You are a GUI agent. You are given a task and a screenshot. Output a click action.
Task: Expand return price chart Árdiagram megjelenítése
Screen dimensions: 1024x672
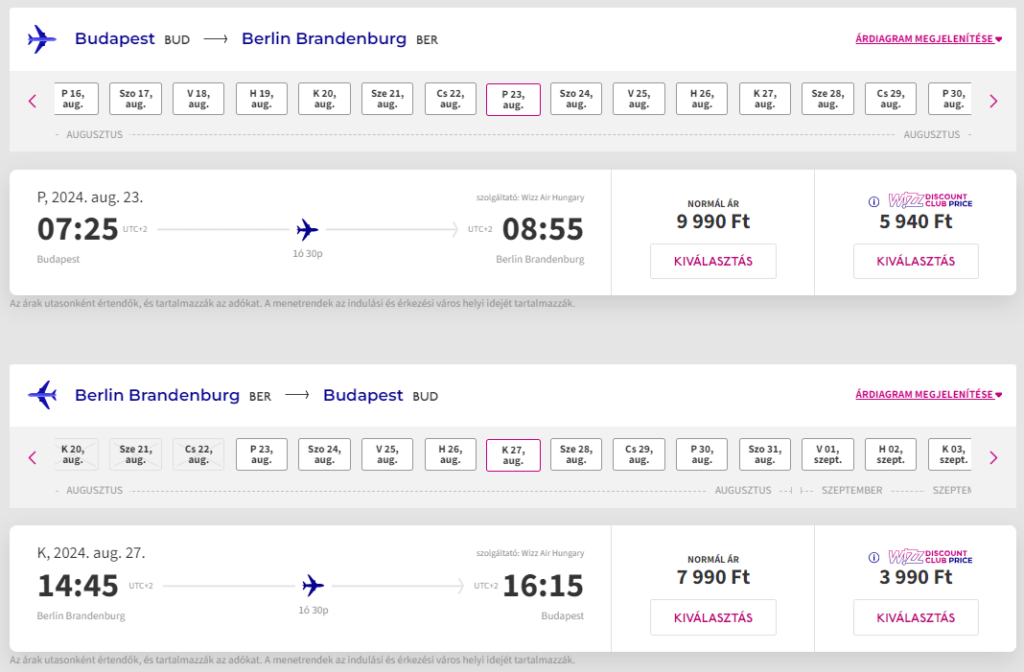point(929,394)
